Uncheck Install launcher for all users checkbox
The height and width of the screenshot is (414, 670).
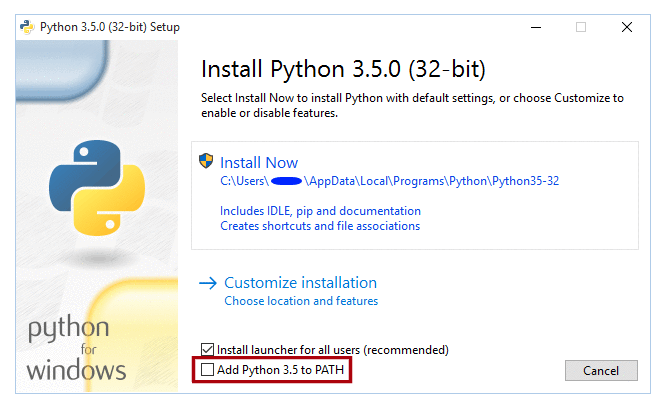click(208, 350)
